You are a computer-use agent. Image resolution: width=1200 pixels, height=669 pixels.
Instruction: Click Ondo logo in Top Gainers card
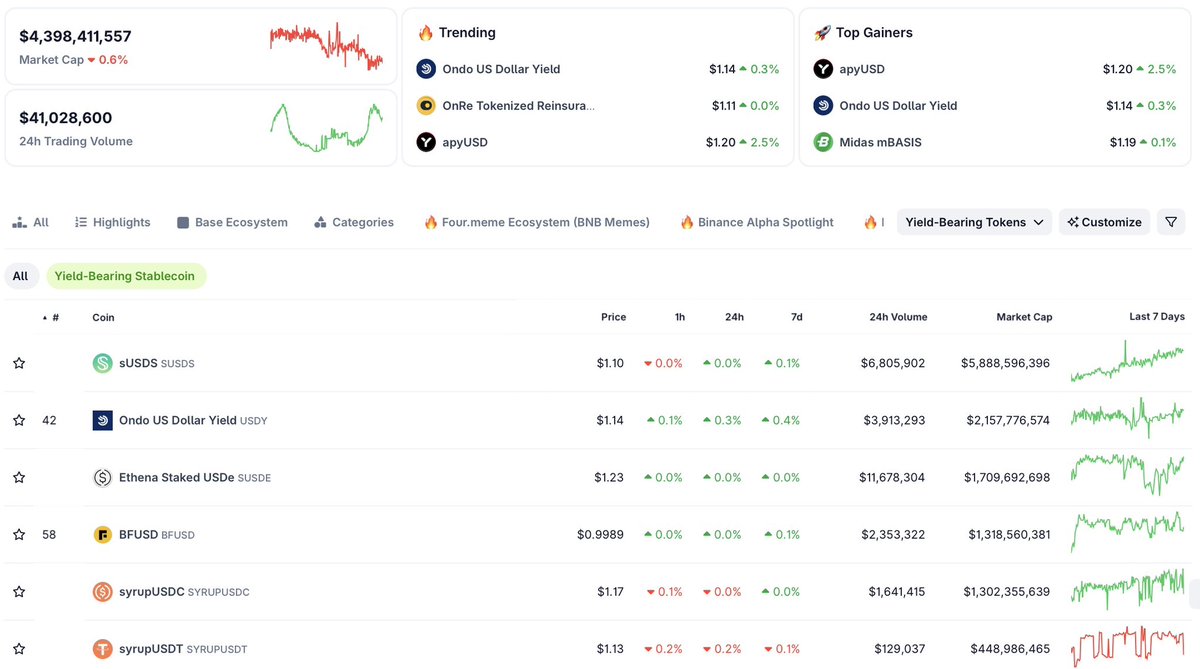click(823, 105)
